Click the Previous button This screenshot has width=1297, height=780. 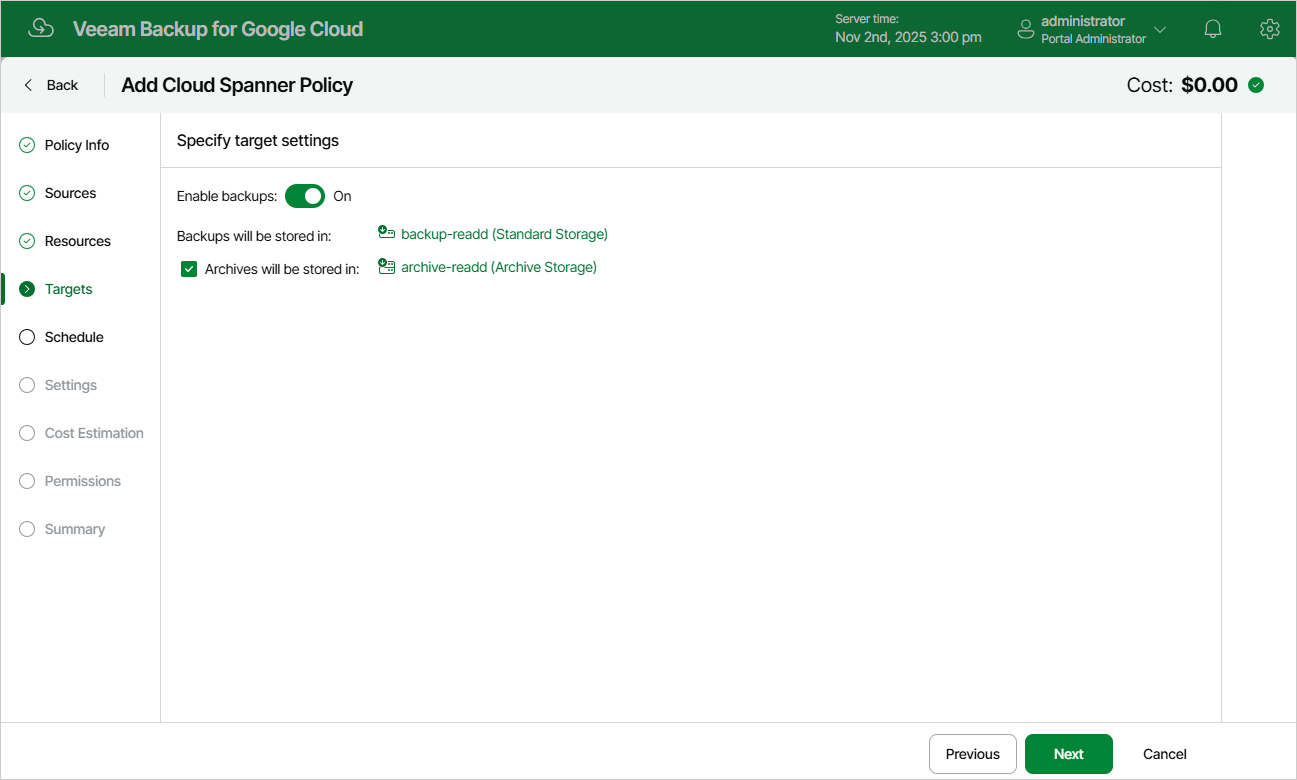click(973, 754)
